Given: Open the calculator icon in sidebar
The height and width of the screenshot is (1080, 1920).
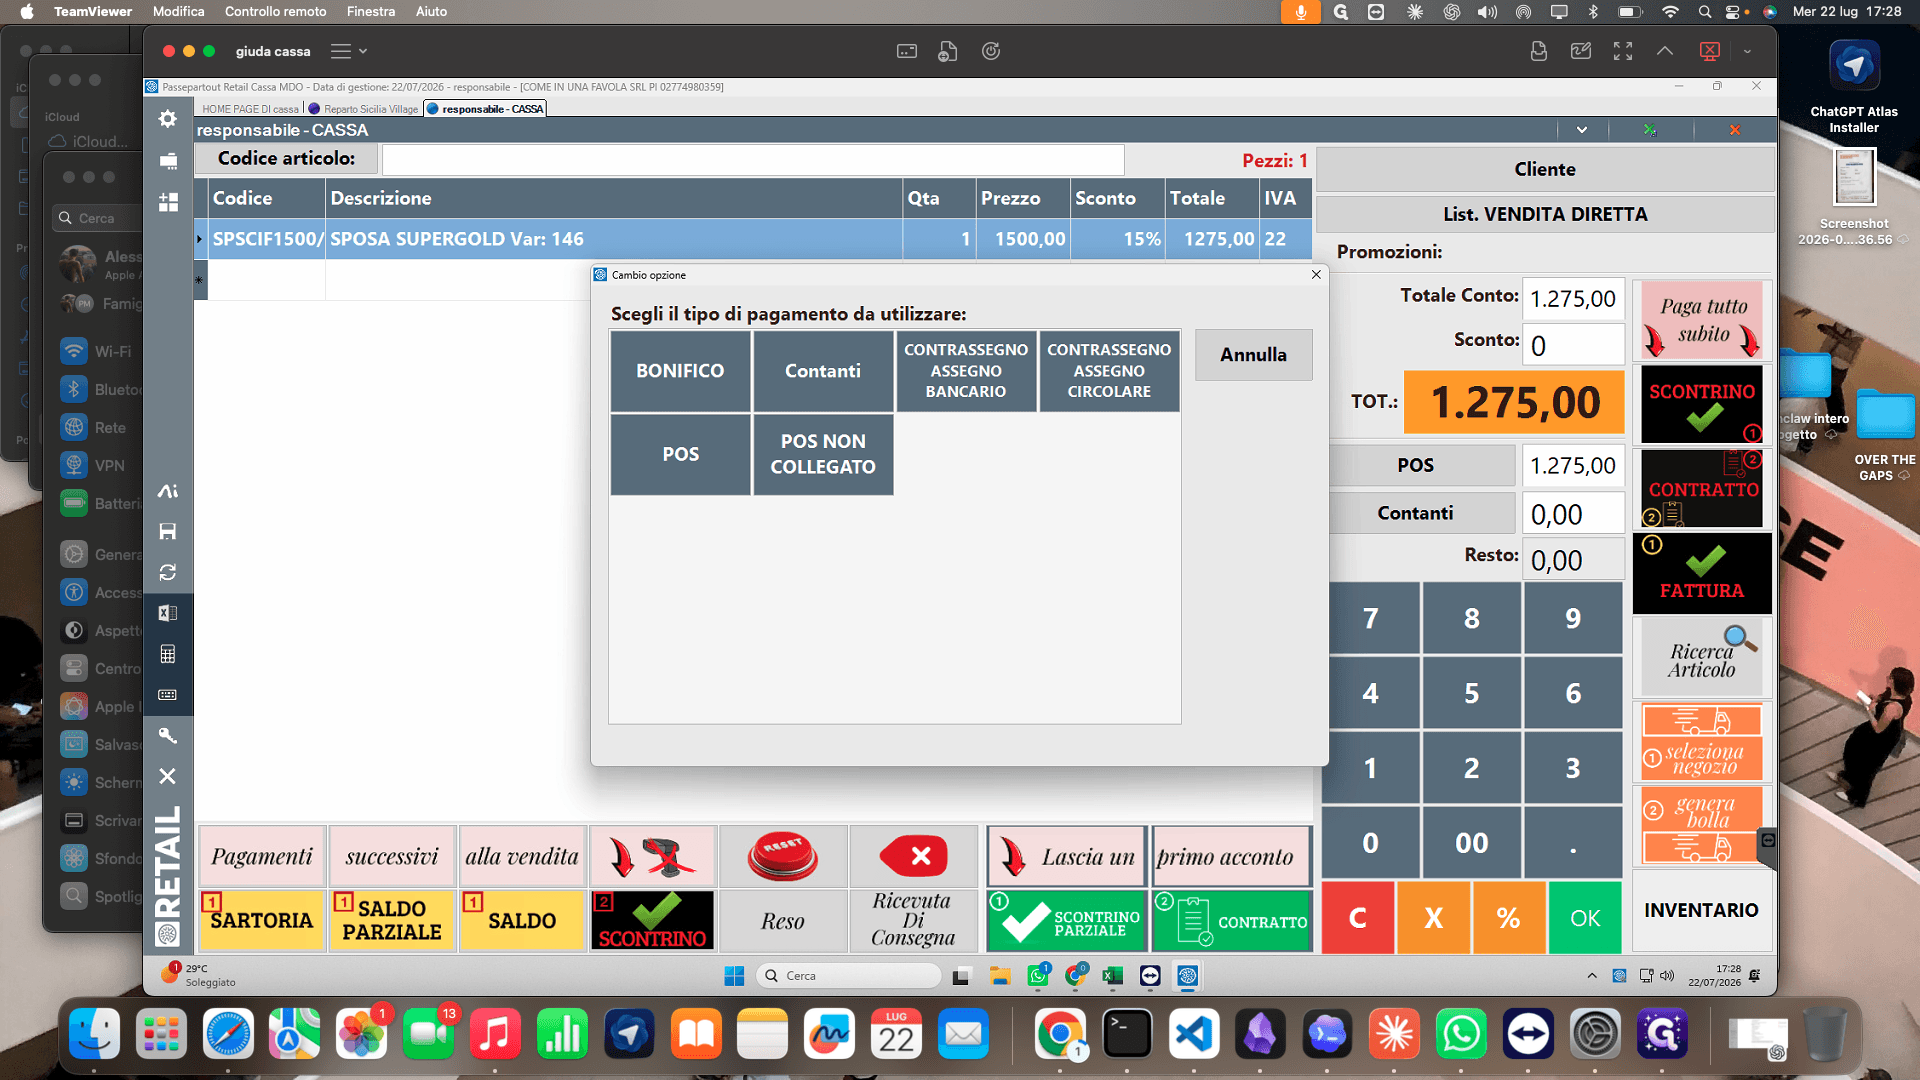Looking at the screenshot, I should pos(168,654).
